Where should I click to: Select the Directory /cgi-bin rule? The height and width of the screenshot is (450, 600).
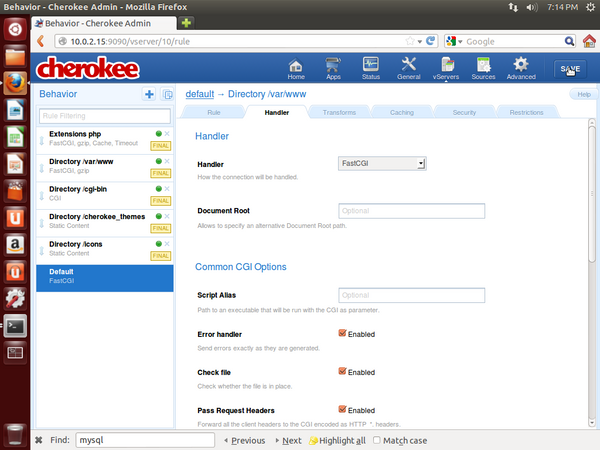[104, 195]
